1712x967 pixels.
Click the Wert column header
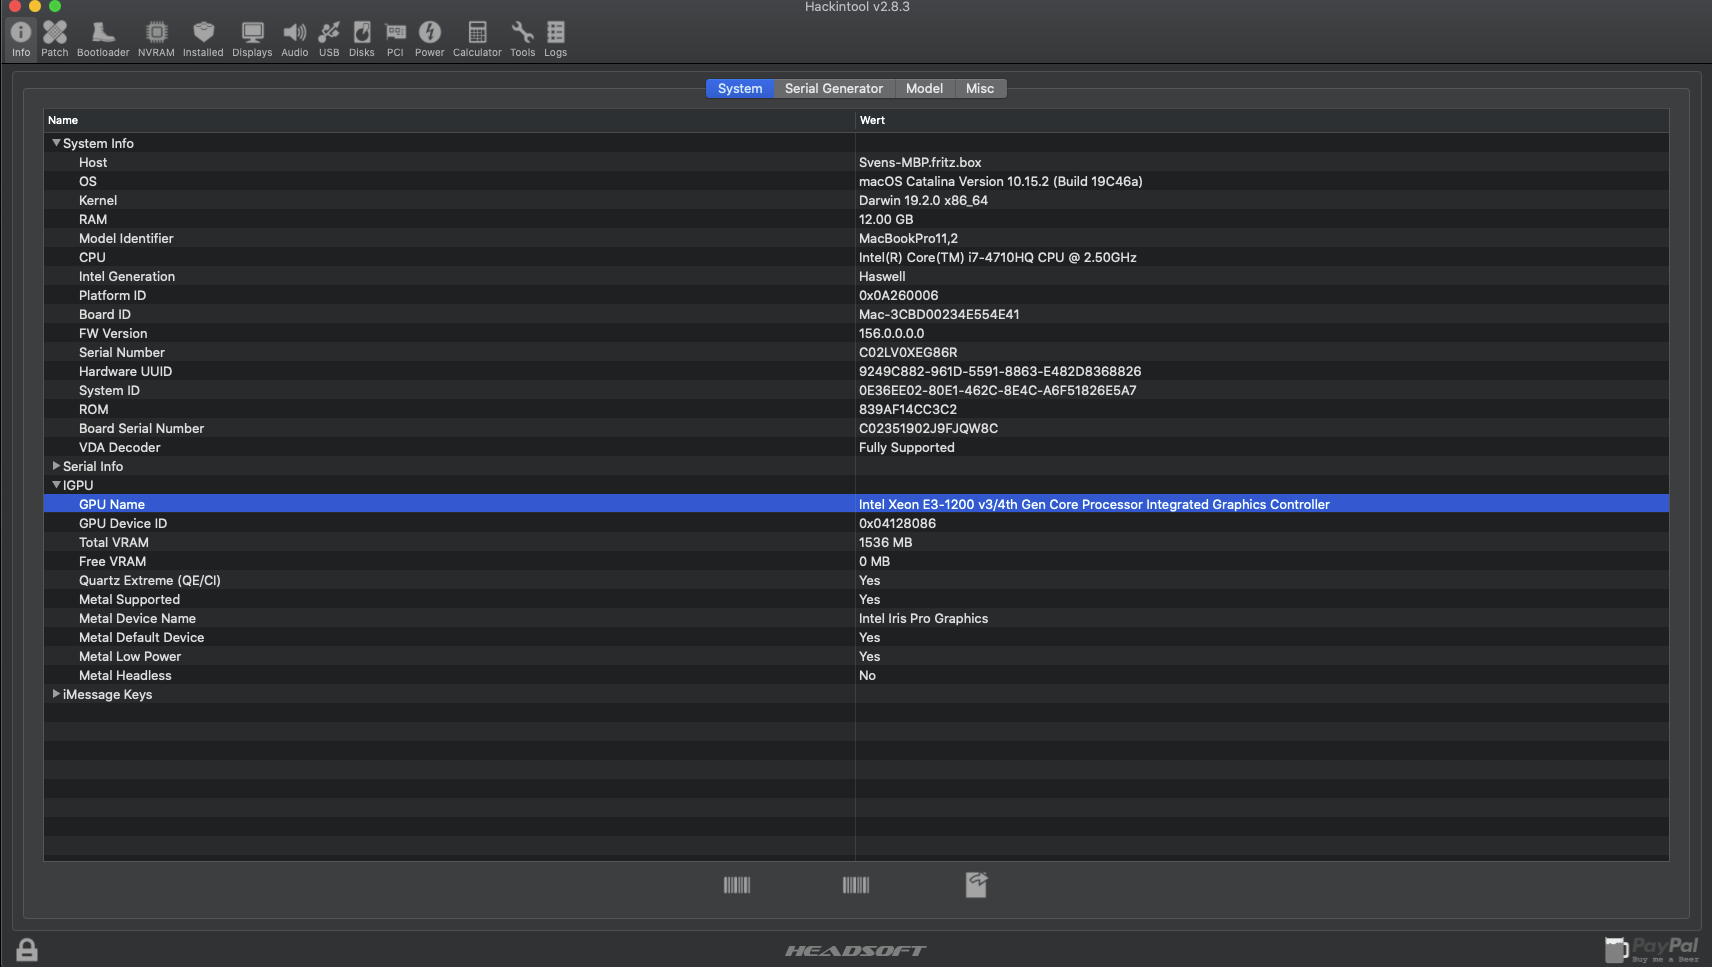pos(1262,120)
